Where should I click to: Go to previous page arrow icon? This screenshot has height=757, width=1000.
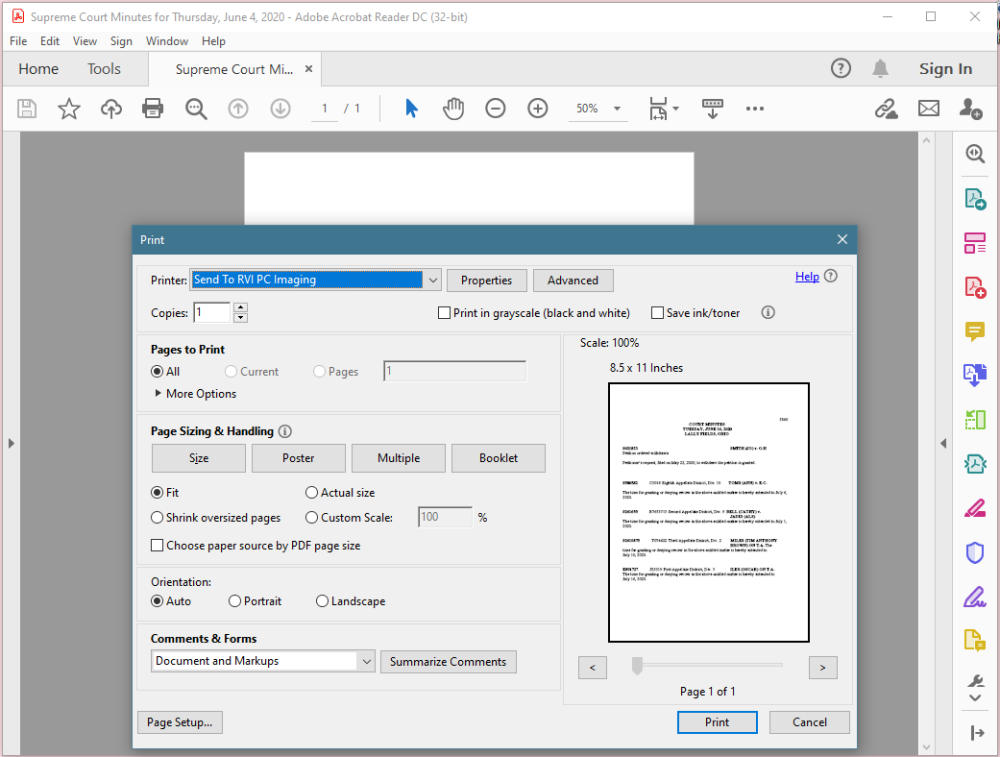(x=238, y=108)
